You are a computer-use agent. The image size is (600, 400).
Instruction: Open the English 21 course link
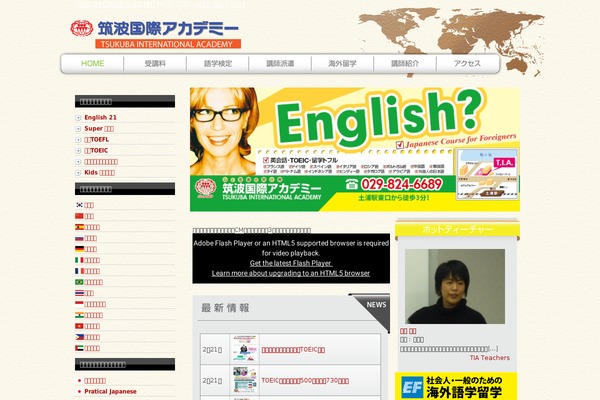100,118
